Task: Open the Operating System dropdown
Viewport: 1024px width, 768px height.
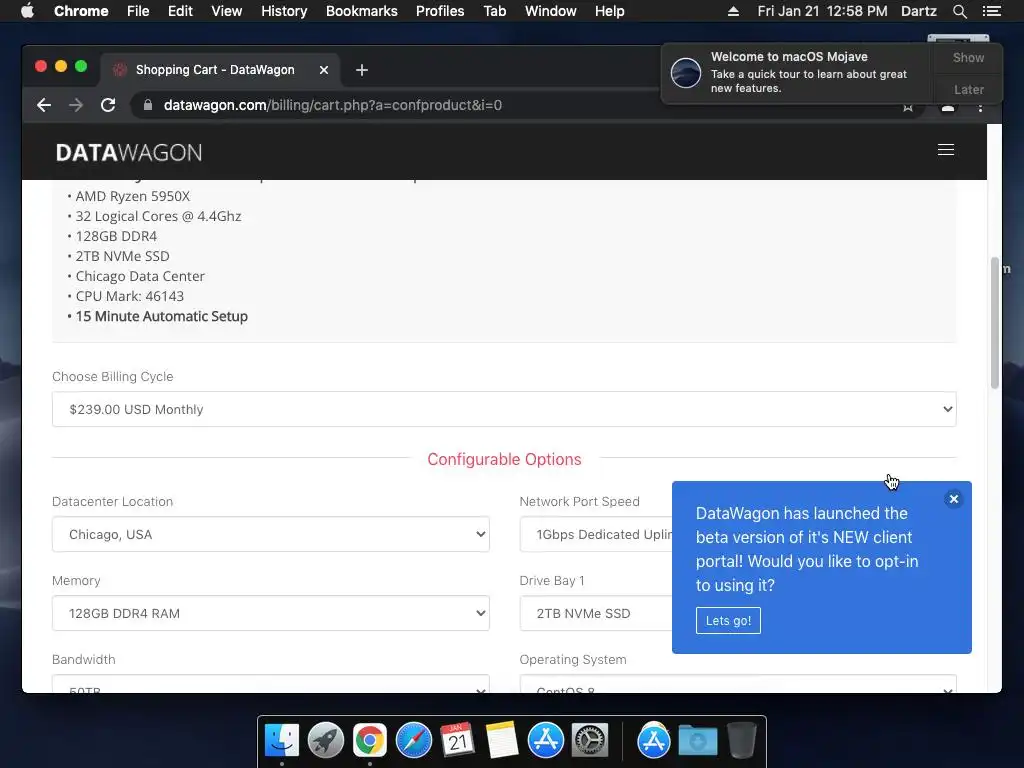Action: tap(738, 684)
